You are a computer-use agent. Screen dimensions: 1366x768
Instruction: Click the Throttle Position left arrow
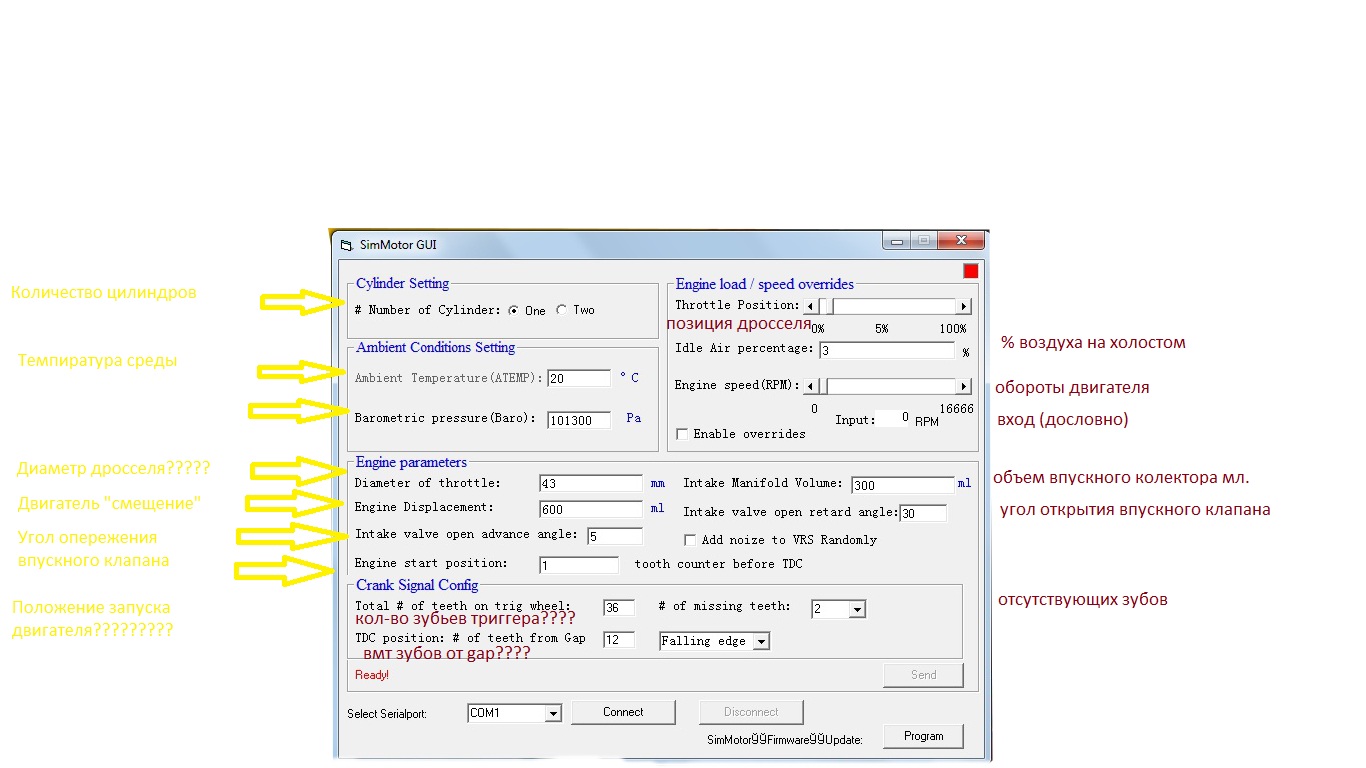pos(810,307)
